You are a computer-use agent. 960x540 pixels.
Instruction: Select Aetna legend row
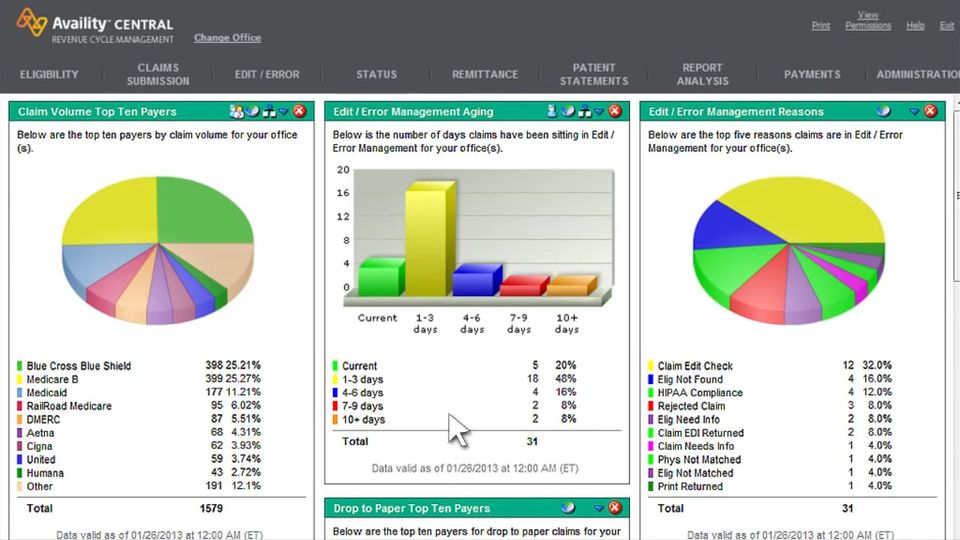click(139, 433)
